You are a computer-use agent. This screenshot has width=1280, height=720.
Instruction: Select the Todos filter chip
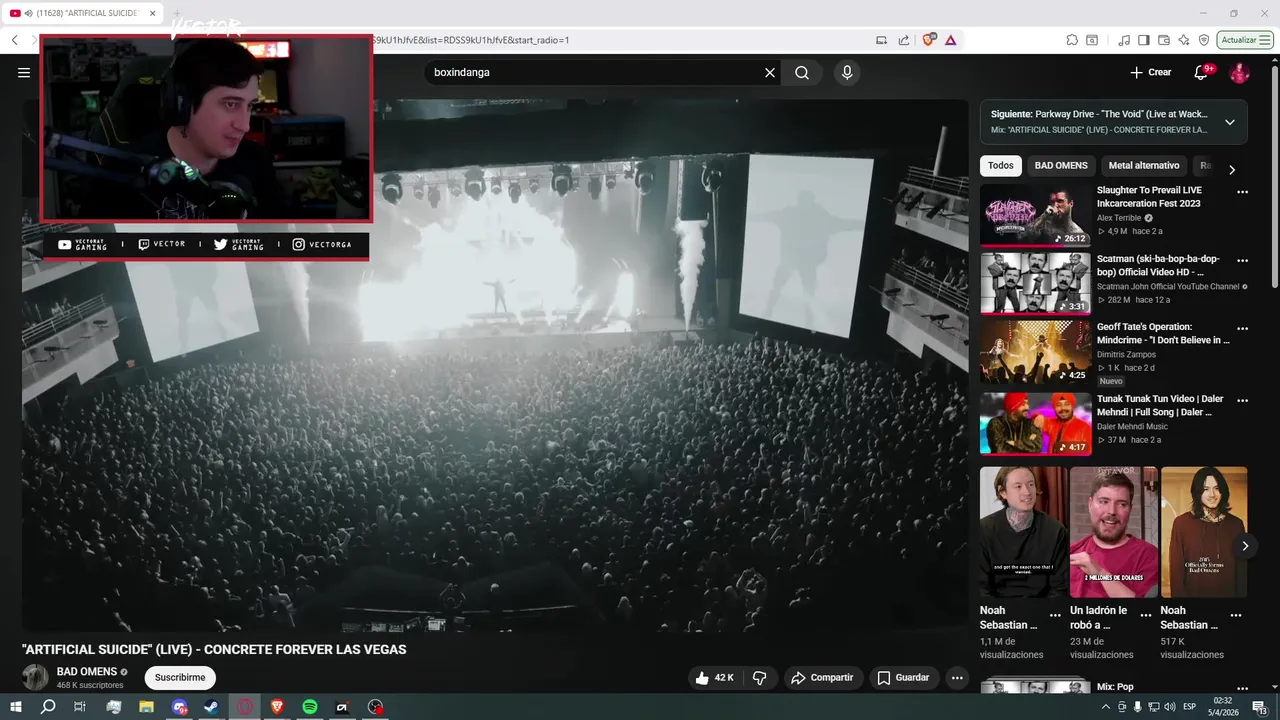tap(1001, 166)
